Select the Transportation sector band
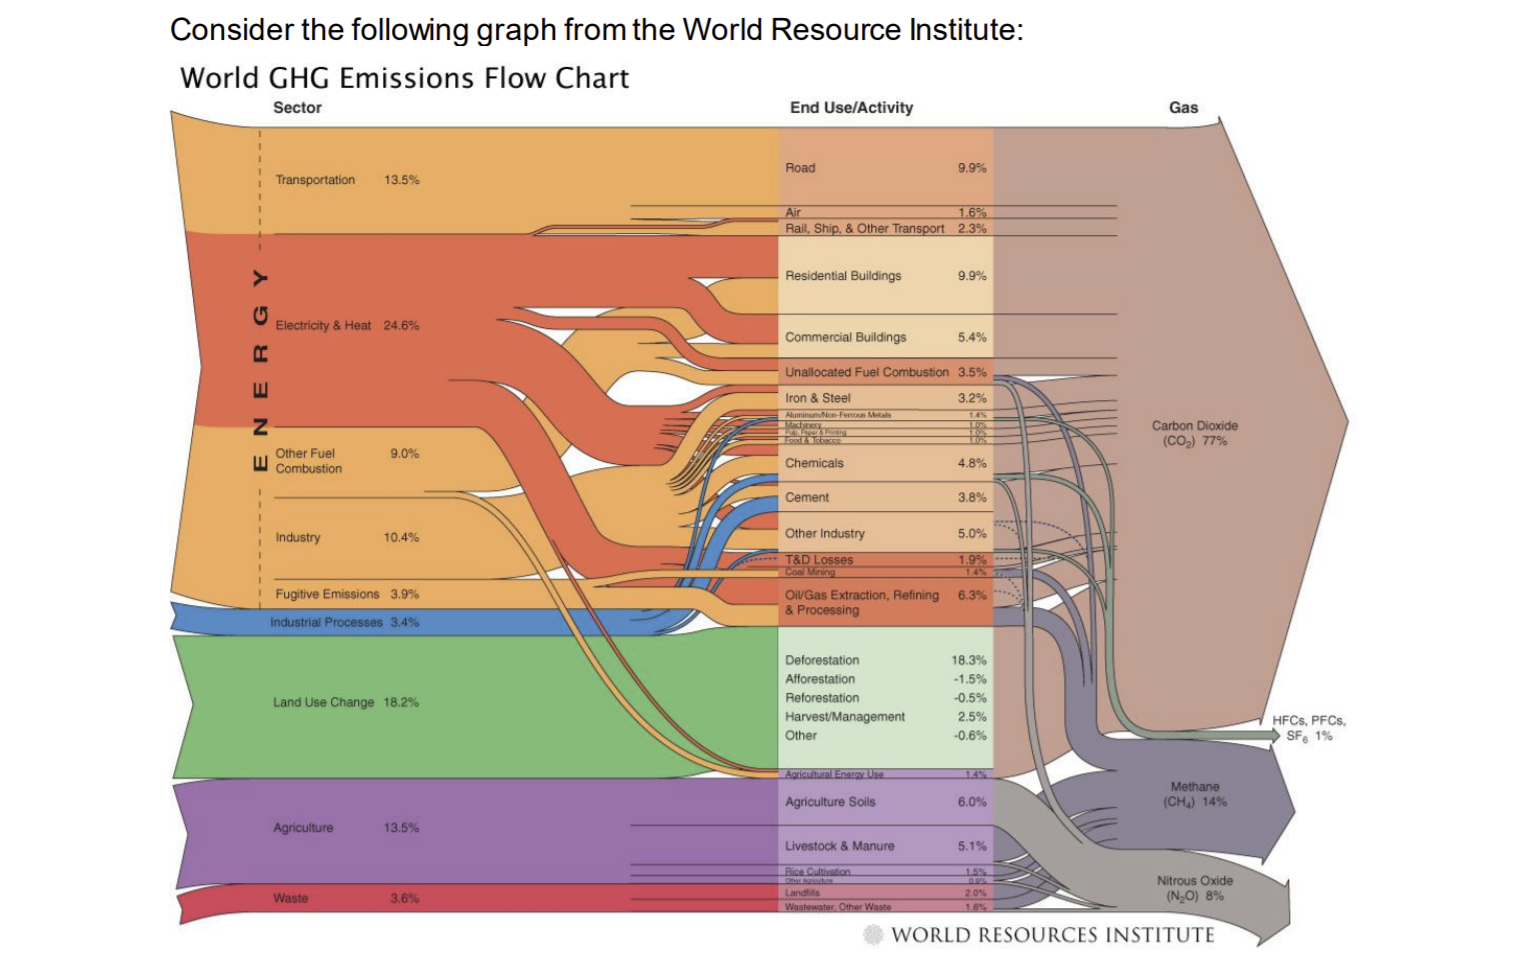The height and width of the screenshot is (953, 1515). click(x=315, y=180)
